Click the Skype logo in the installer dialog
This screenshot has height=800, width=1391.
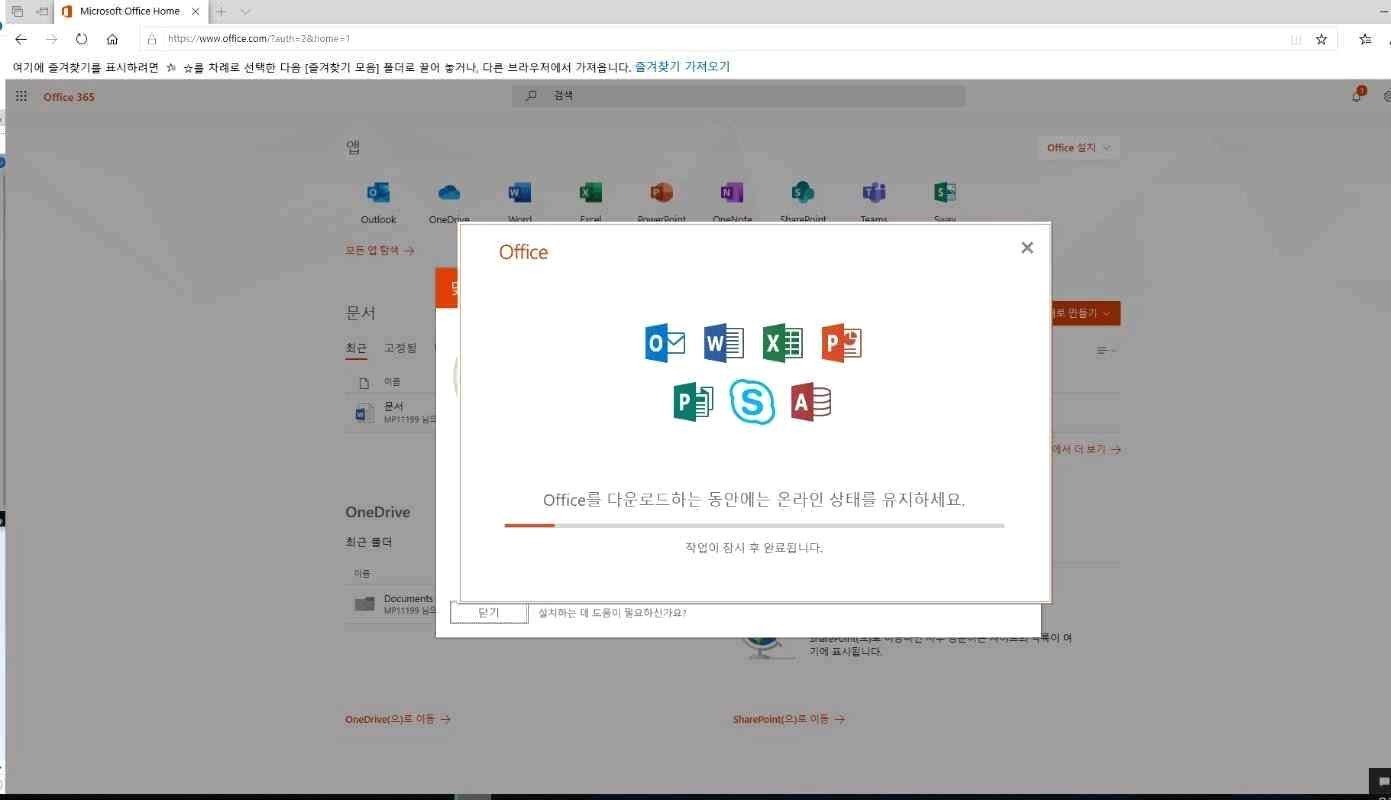(x=752, y=402)
